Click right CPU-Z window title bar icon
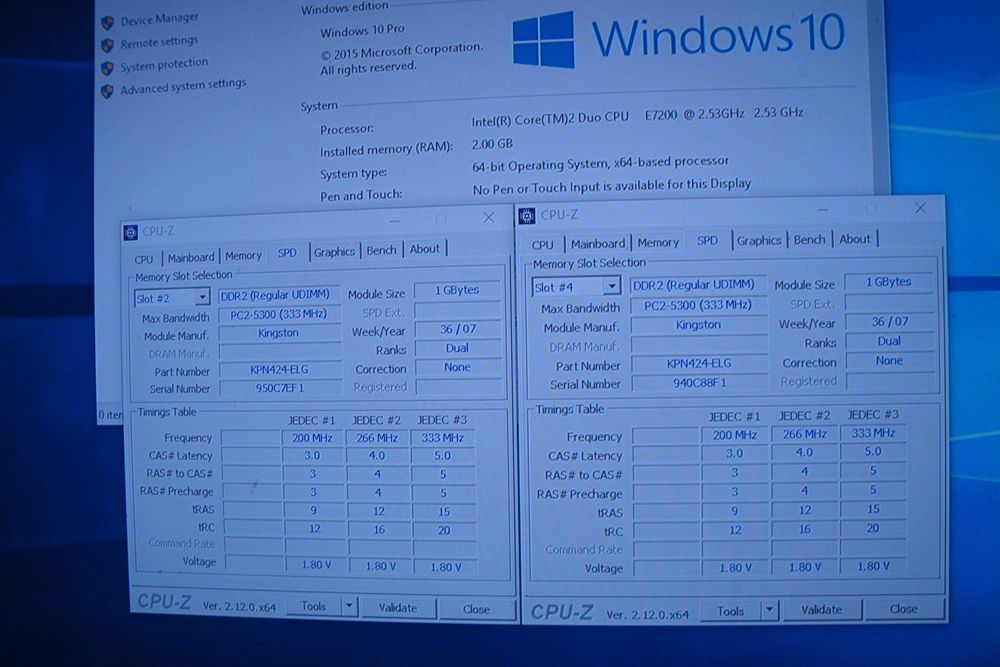Image resolution: width=1000 pixels, height=667 pixels. [527, 217]
